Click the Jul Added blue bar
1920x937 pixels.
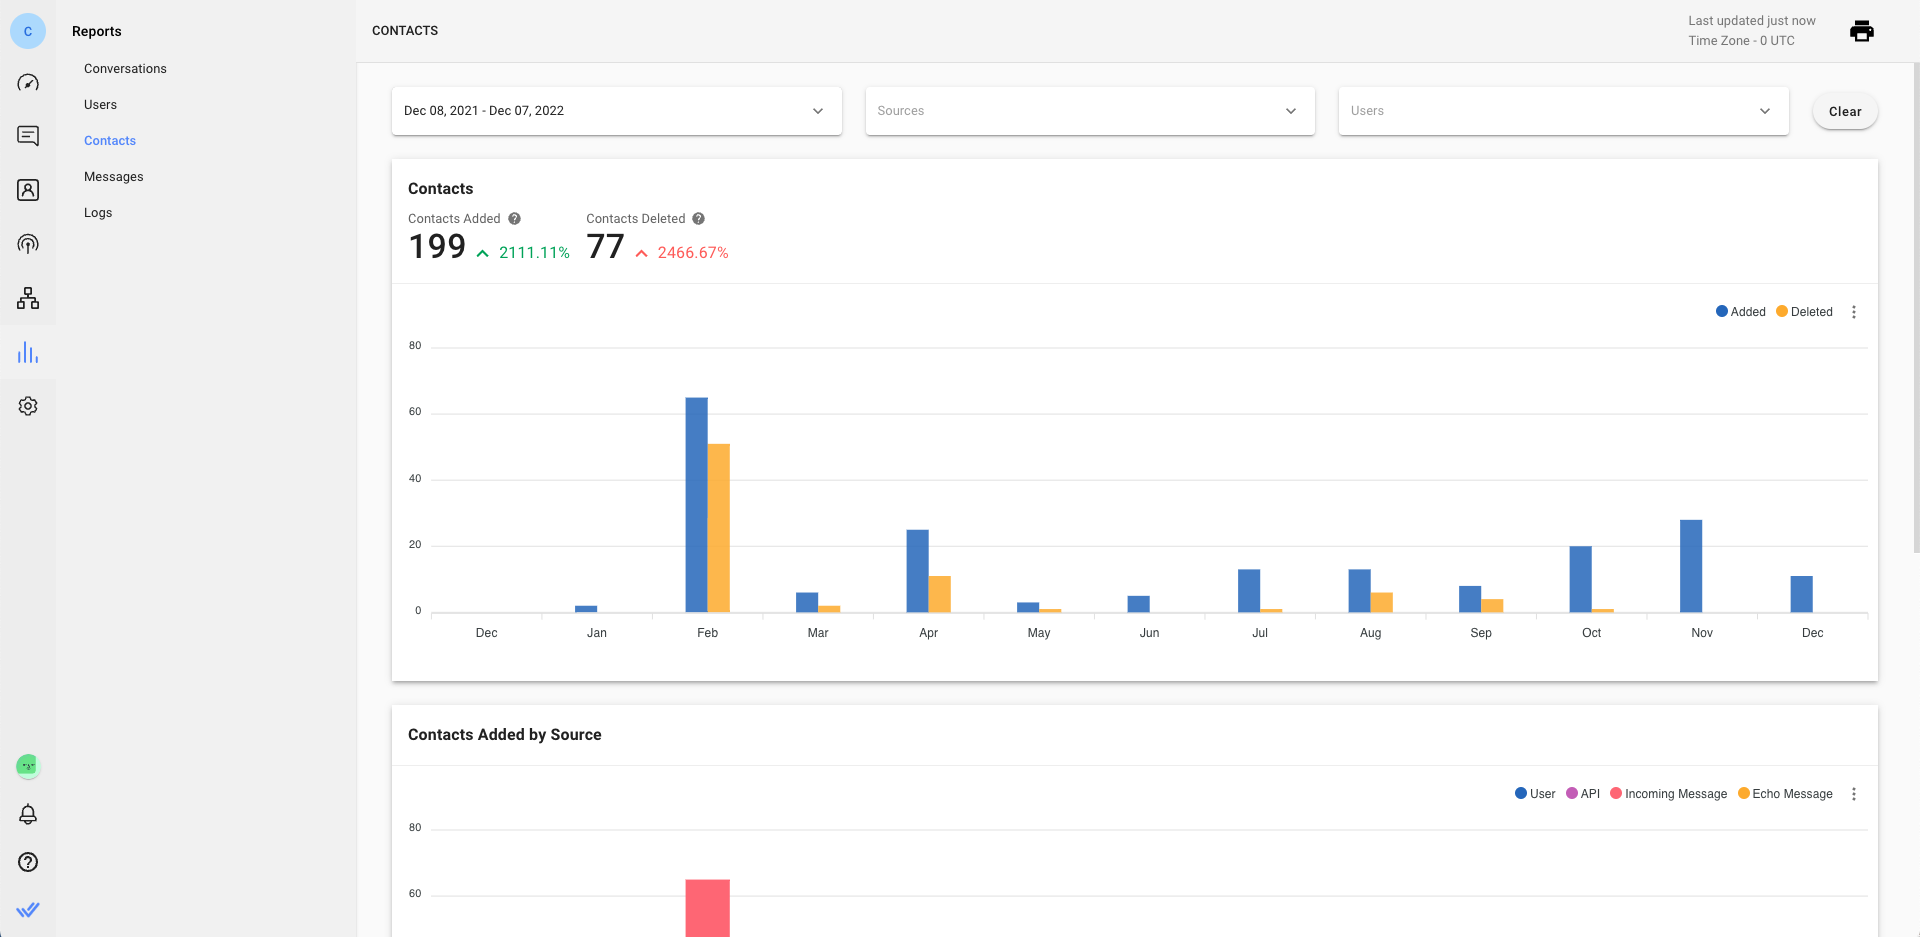pyautogui.click(x=1249, y=591)
